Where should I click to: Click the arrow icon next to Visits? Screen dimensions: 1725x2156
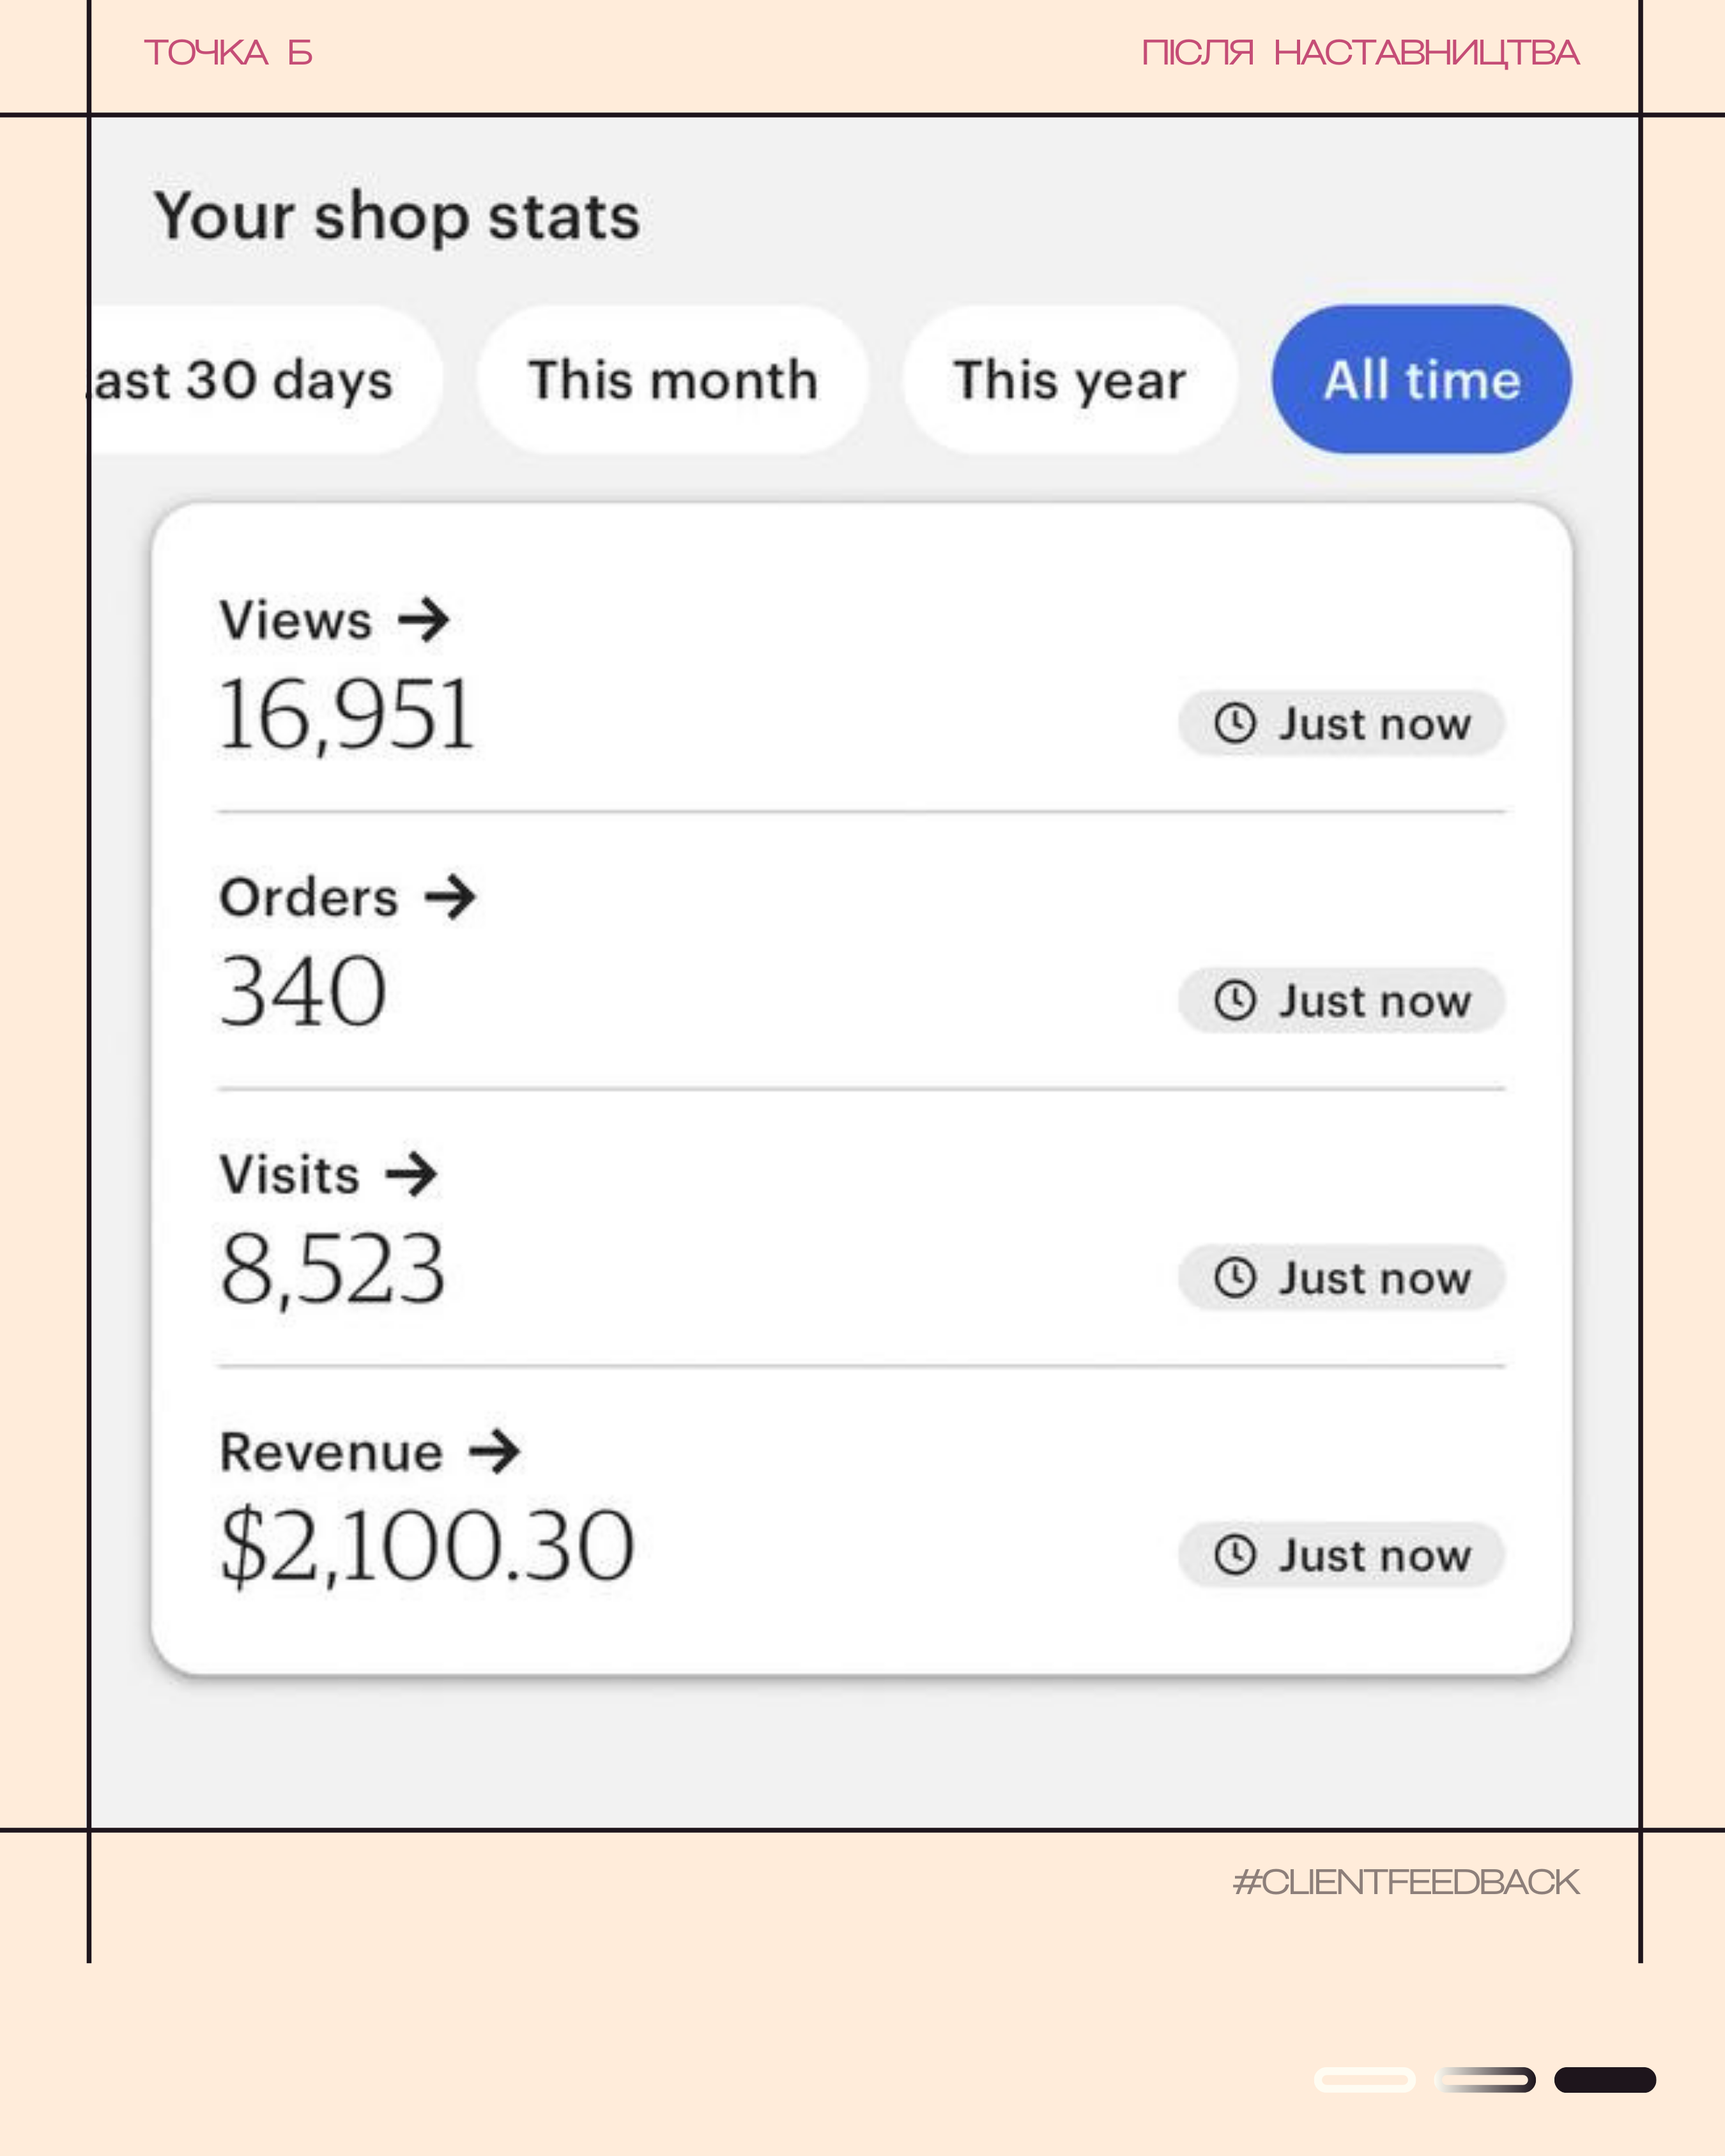click(x=412, y=1174)
